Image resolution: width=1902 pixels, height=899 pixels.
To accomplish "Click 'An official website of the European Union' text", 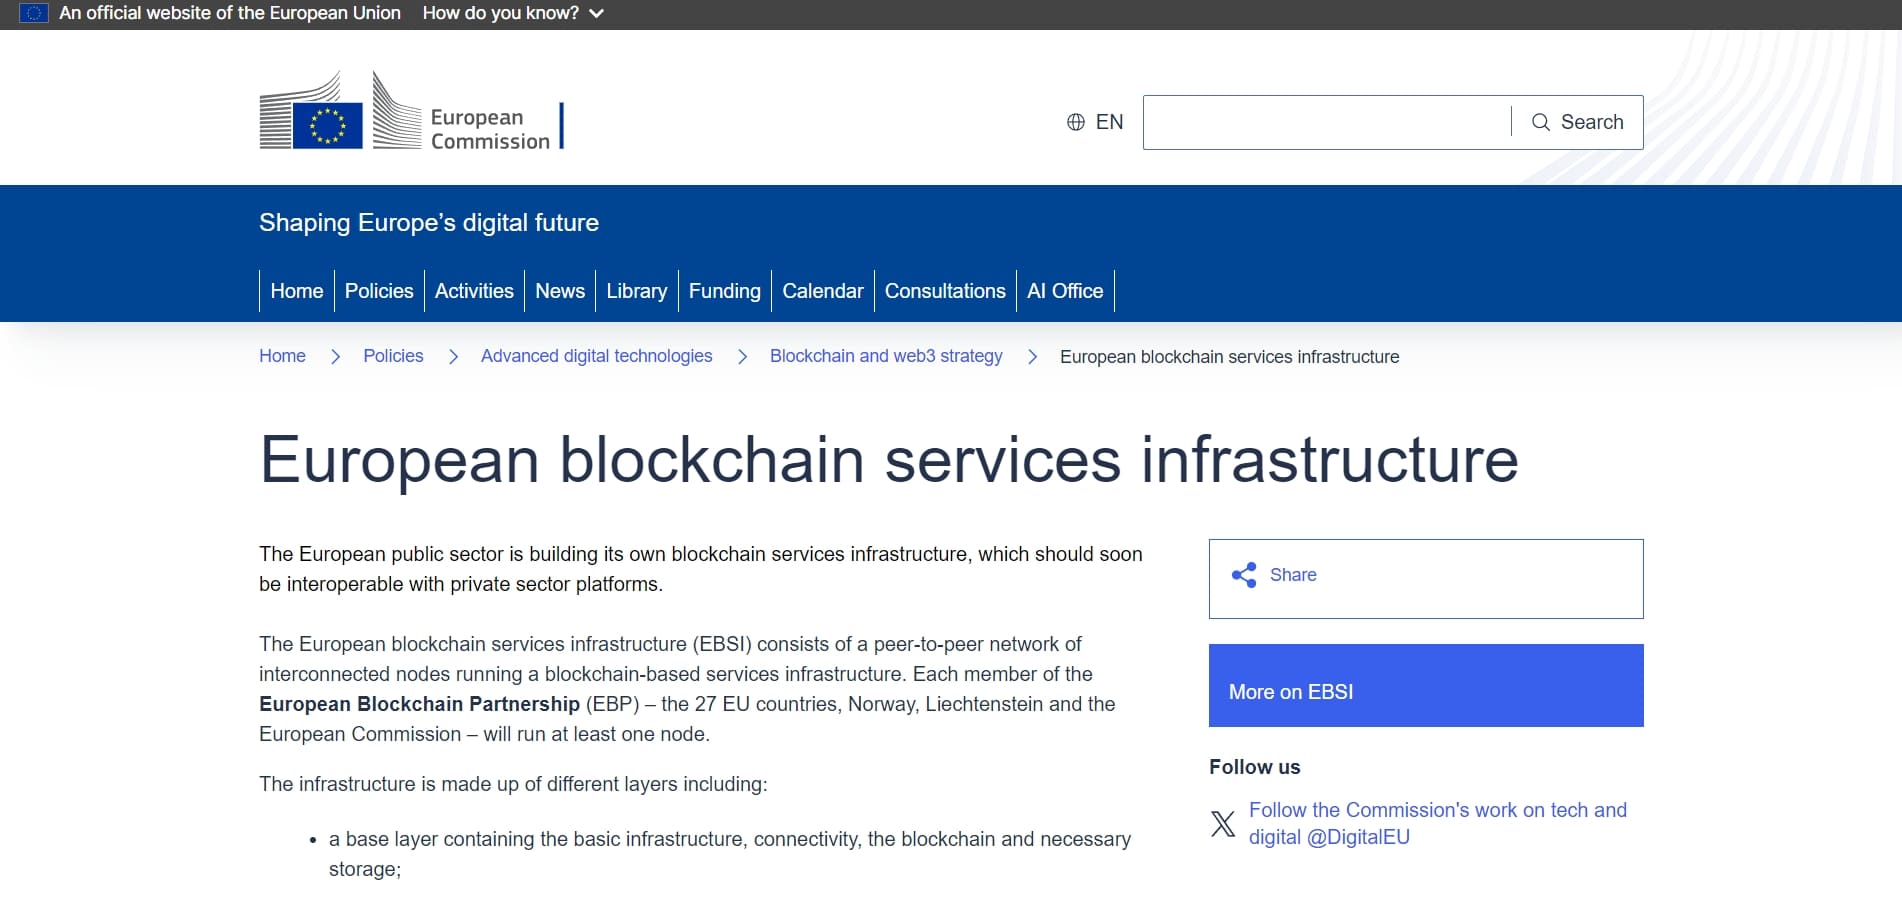I will coord(230,13).
